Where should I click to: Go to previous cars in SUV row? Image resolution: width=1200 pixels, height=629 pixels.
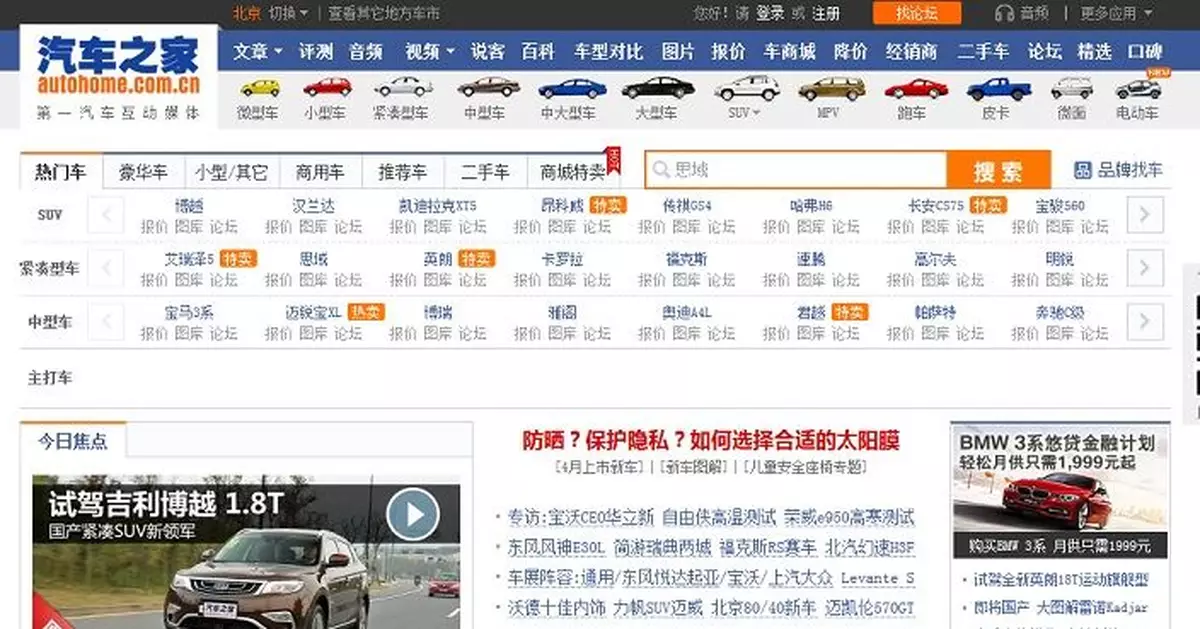(107, 214)
